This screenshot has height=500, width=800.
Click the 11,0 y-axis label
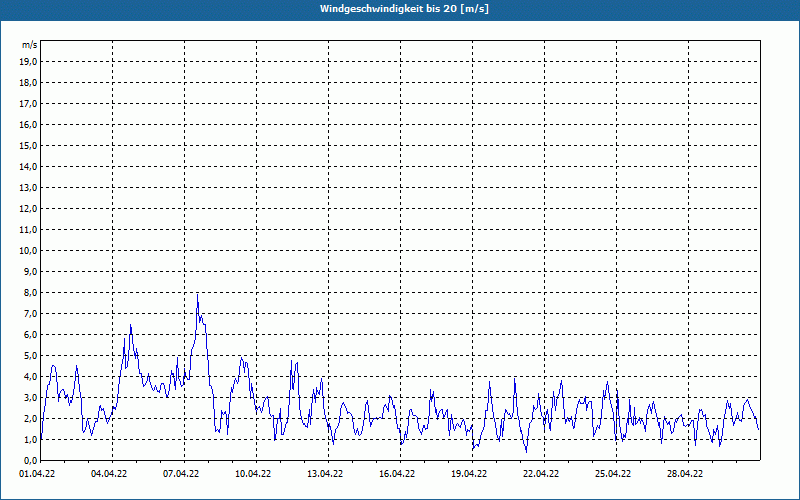[x=28, y=230]
